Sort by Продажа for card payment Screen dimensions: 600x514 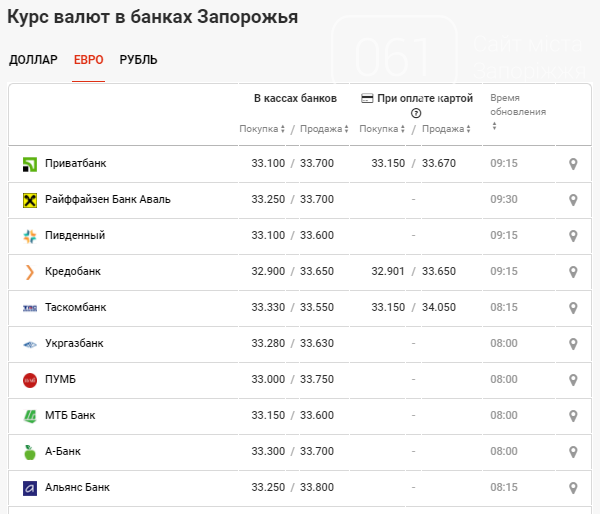click(x=445, y=129)
